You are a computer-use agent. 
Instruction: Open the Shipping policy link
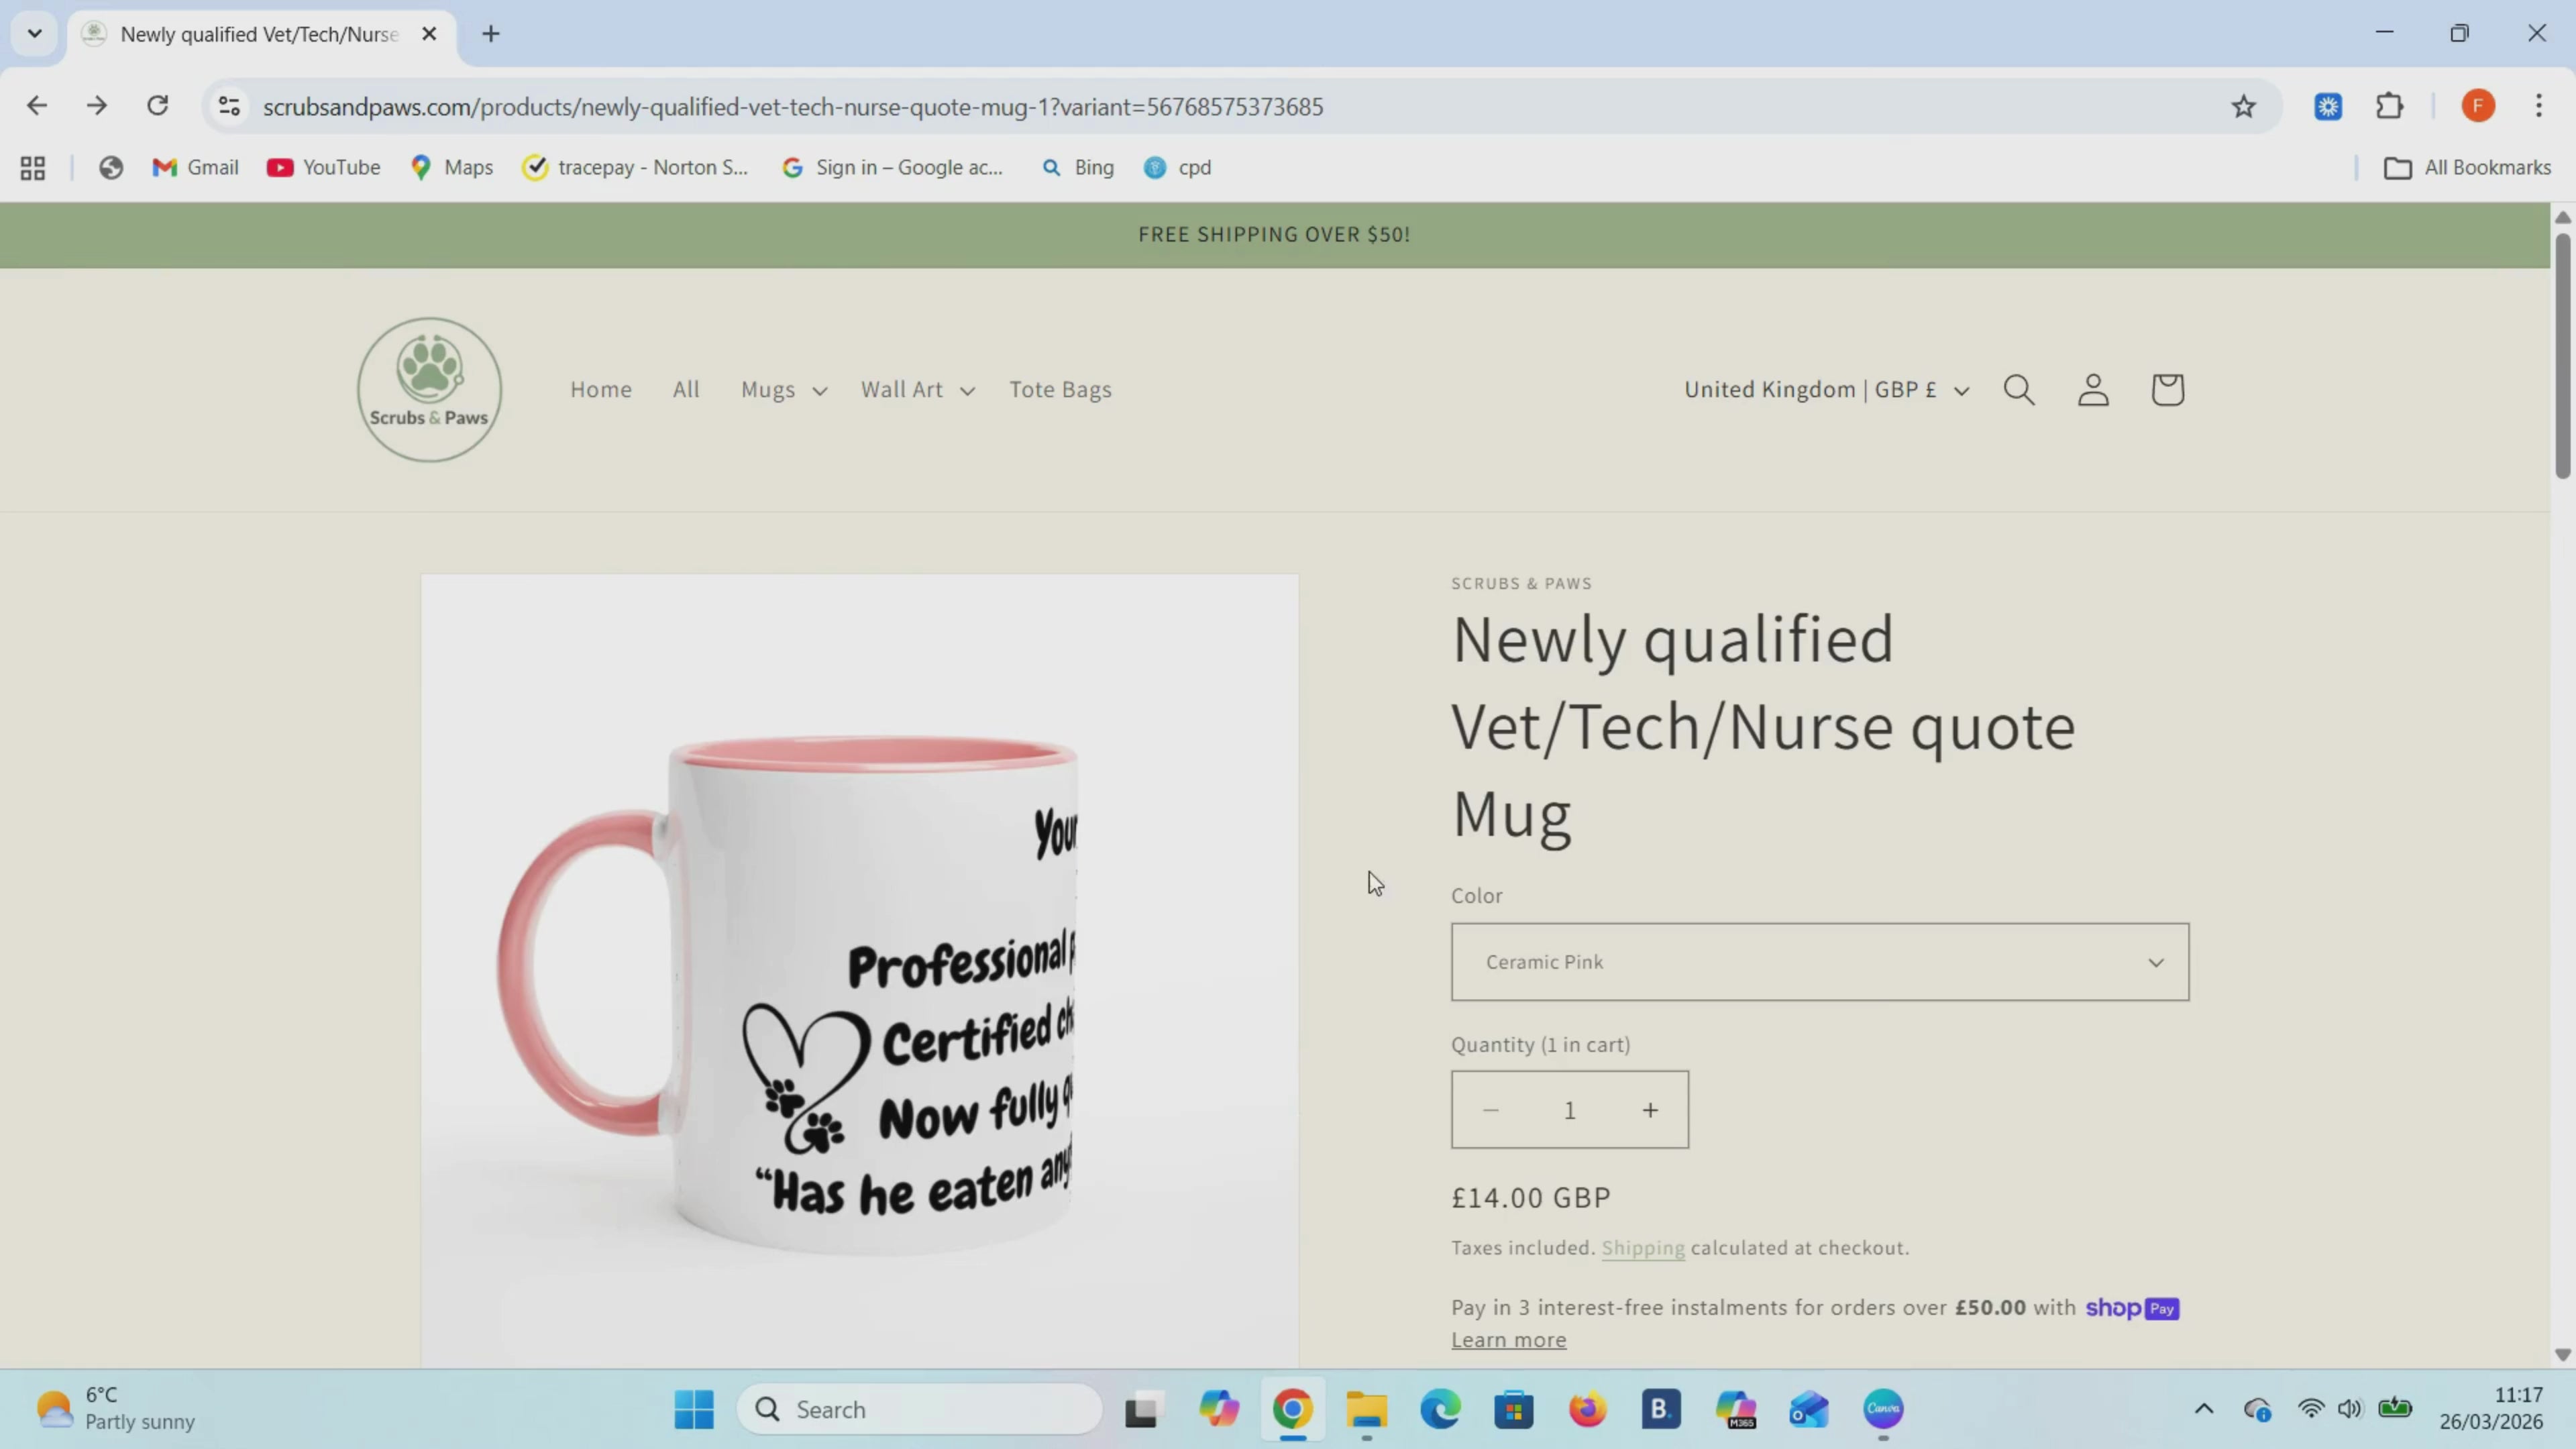[x=1643, y=1248]
